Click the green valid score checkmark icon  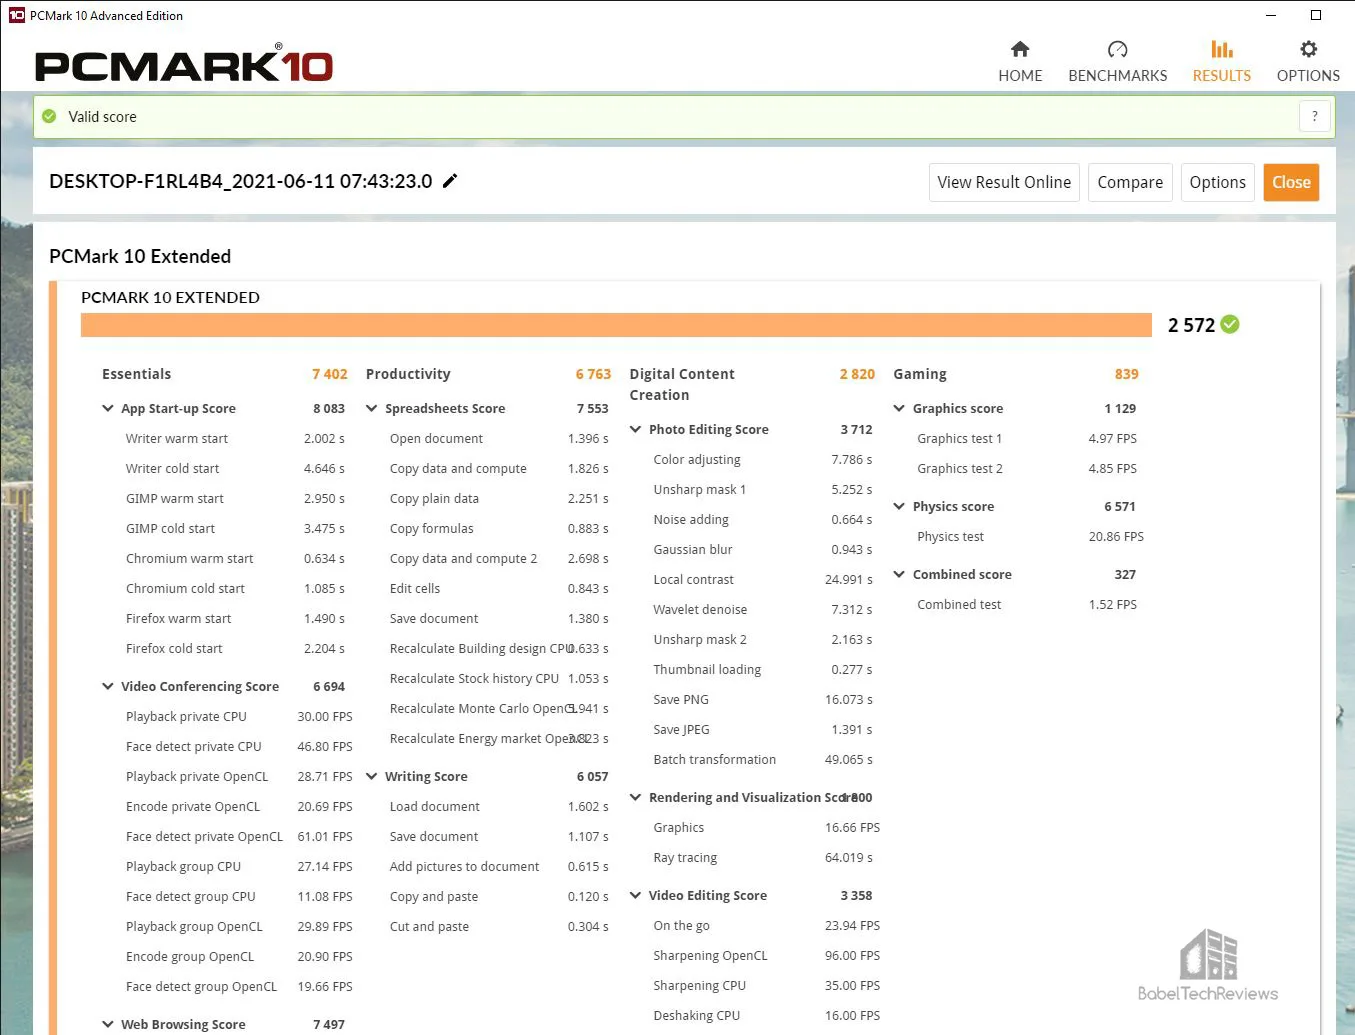(x=49, y=116)
